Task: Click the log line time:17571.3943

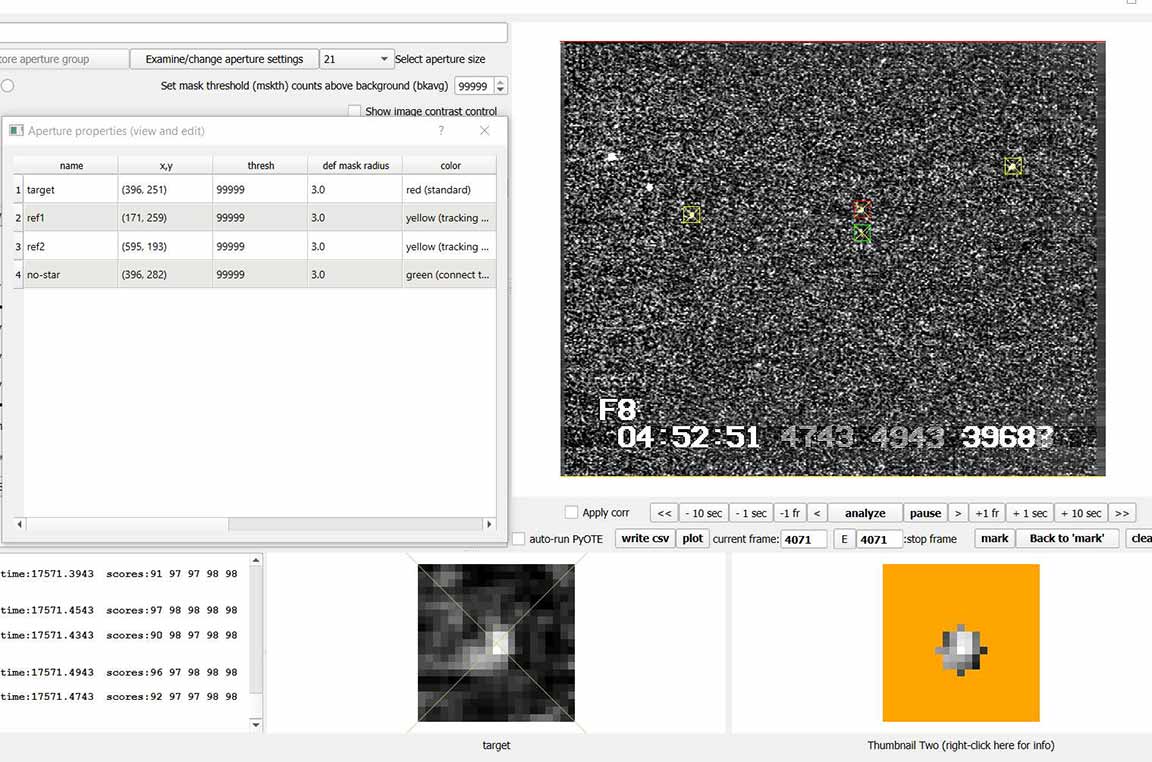Action: [119, 574]
